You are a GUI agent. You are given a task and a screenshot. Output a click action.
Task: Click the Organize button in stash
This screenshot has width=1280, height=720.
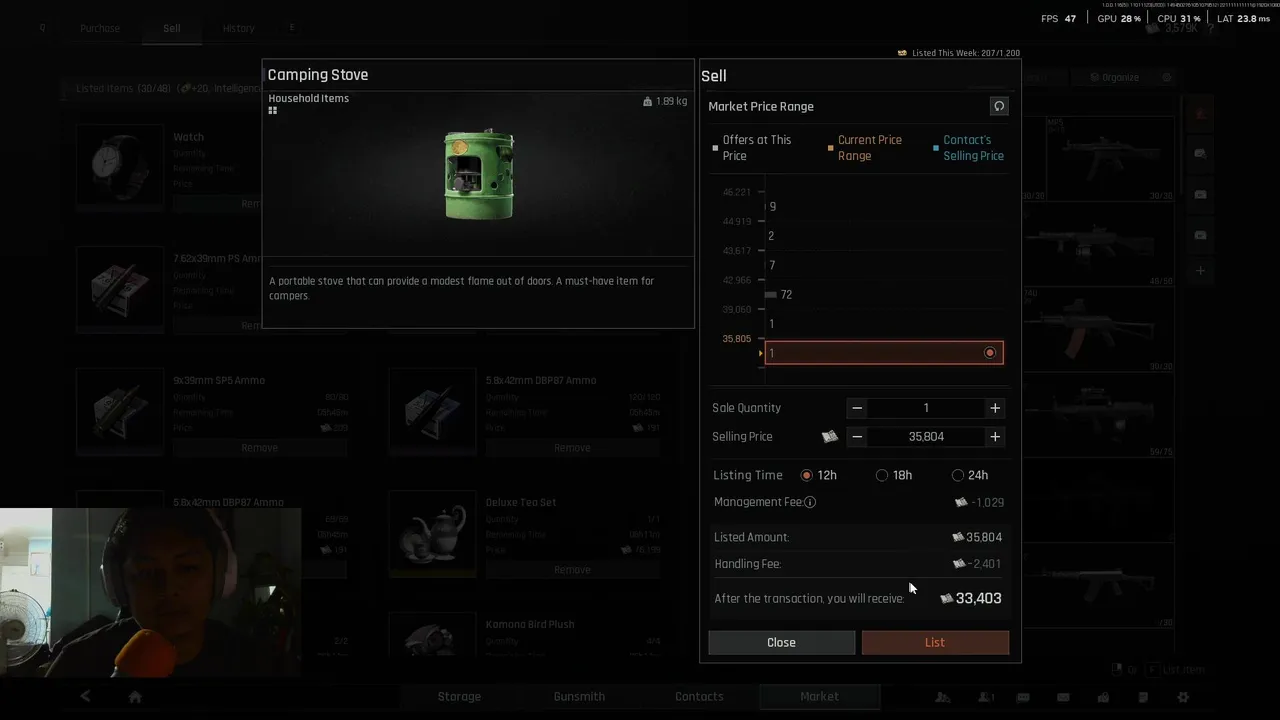pyautogui.click(x=1114, y=77)
